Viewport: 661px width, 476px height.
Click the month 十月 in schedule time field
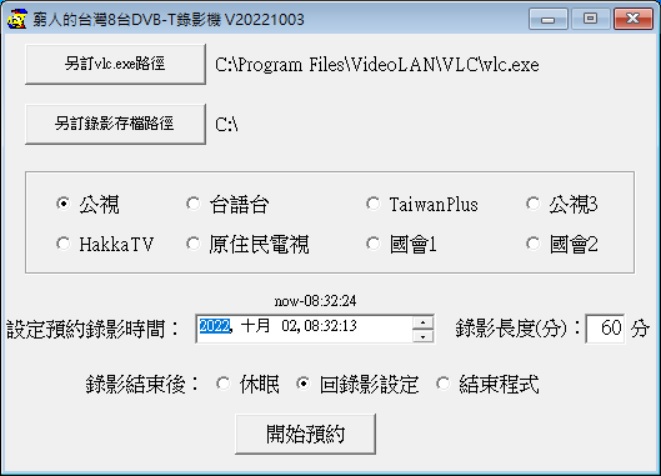[255, 326]
